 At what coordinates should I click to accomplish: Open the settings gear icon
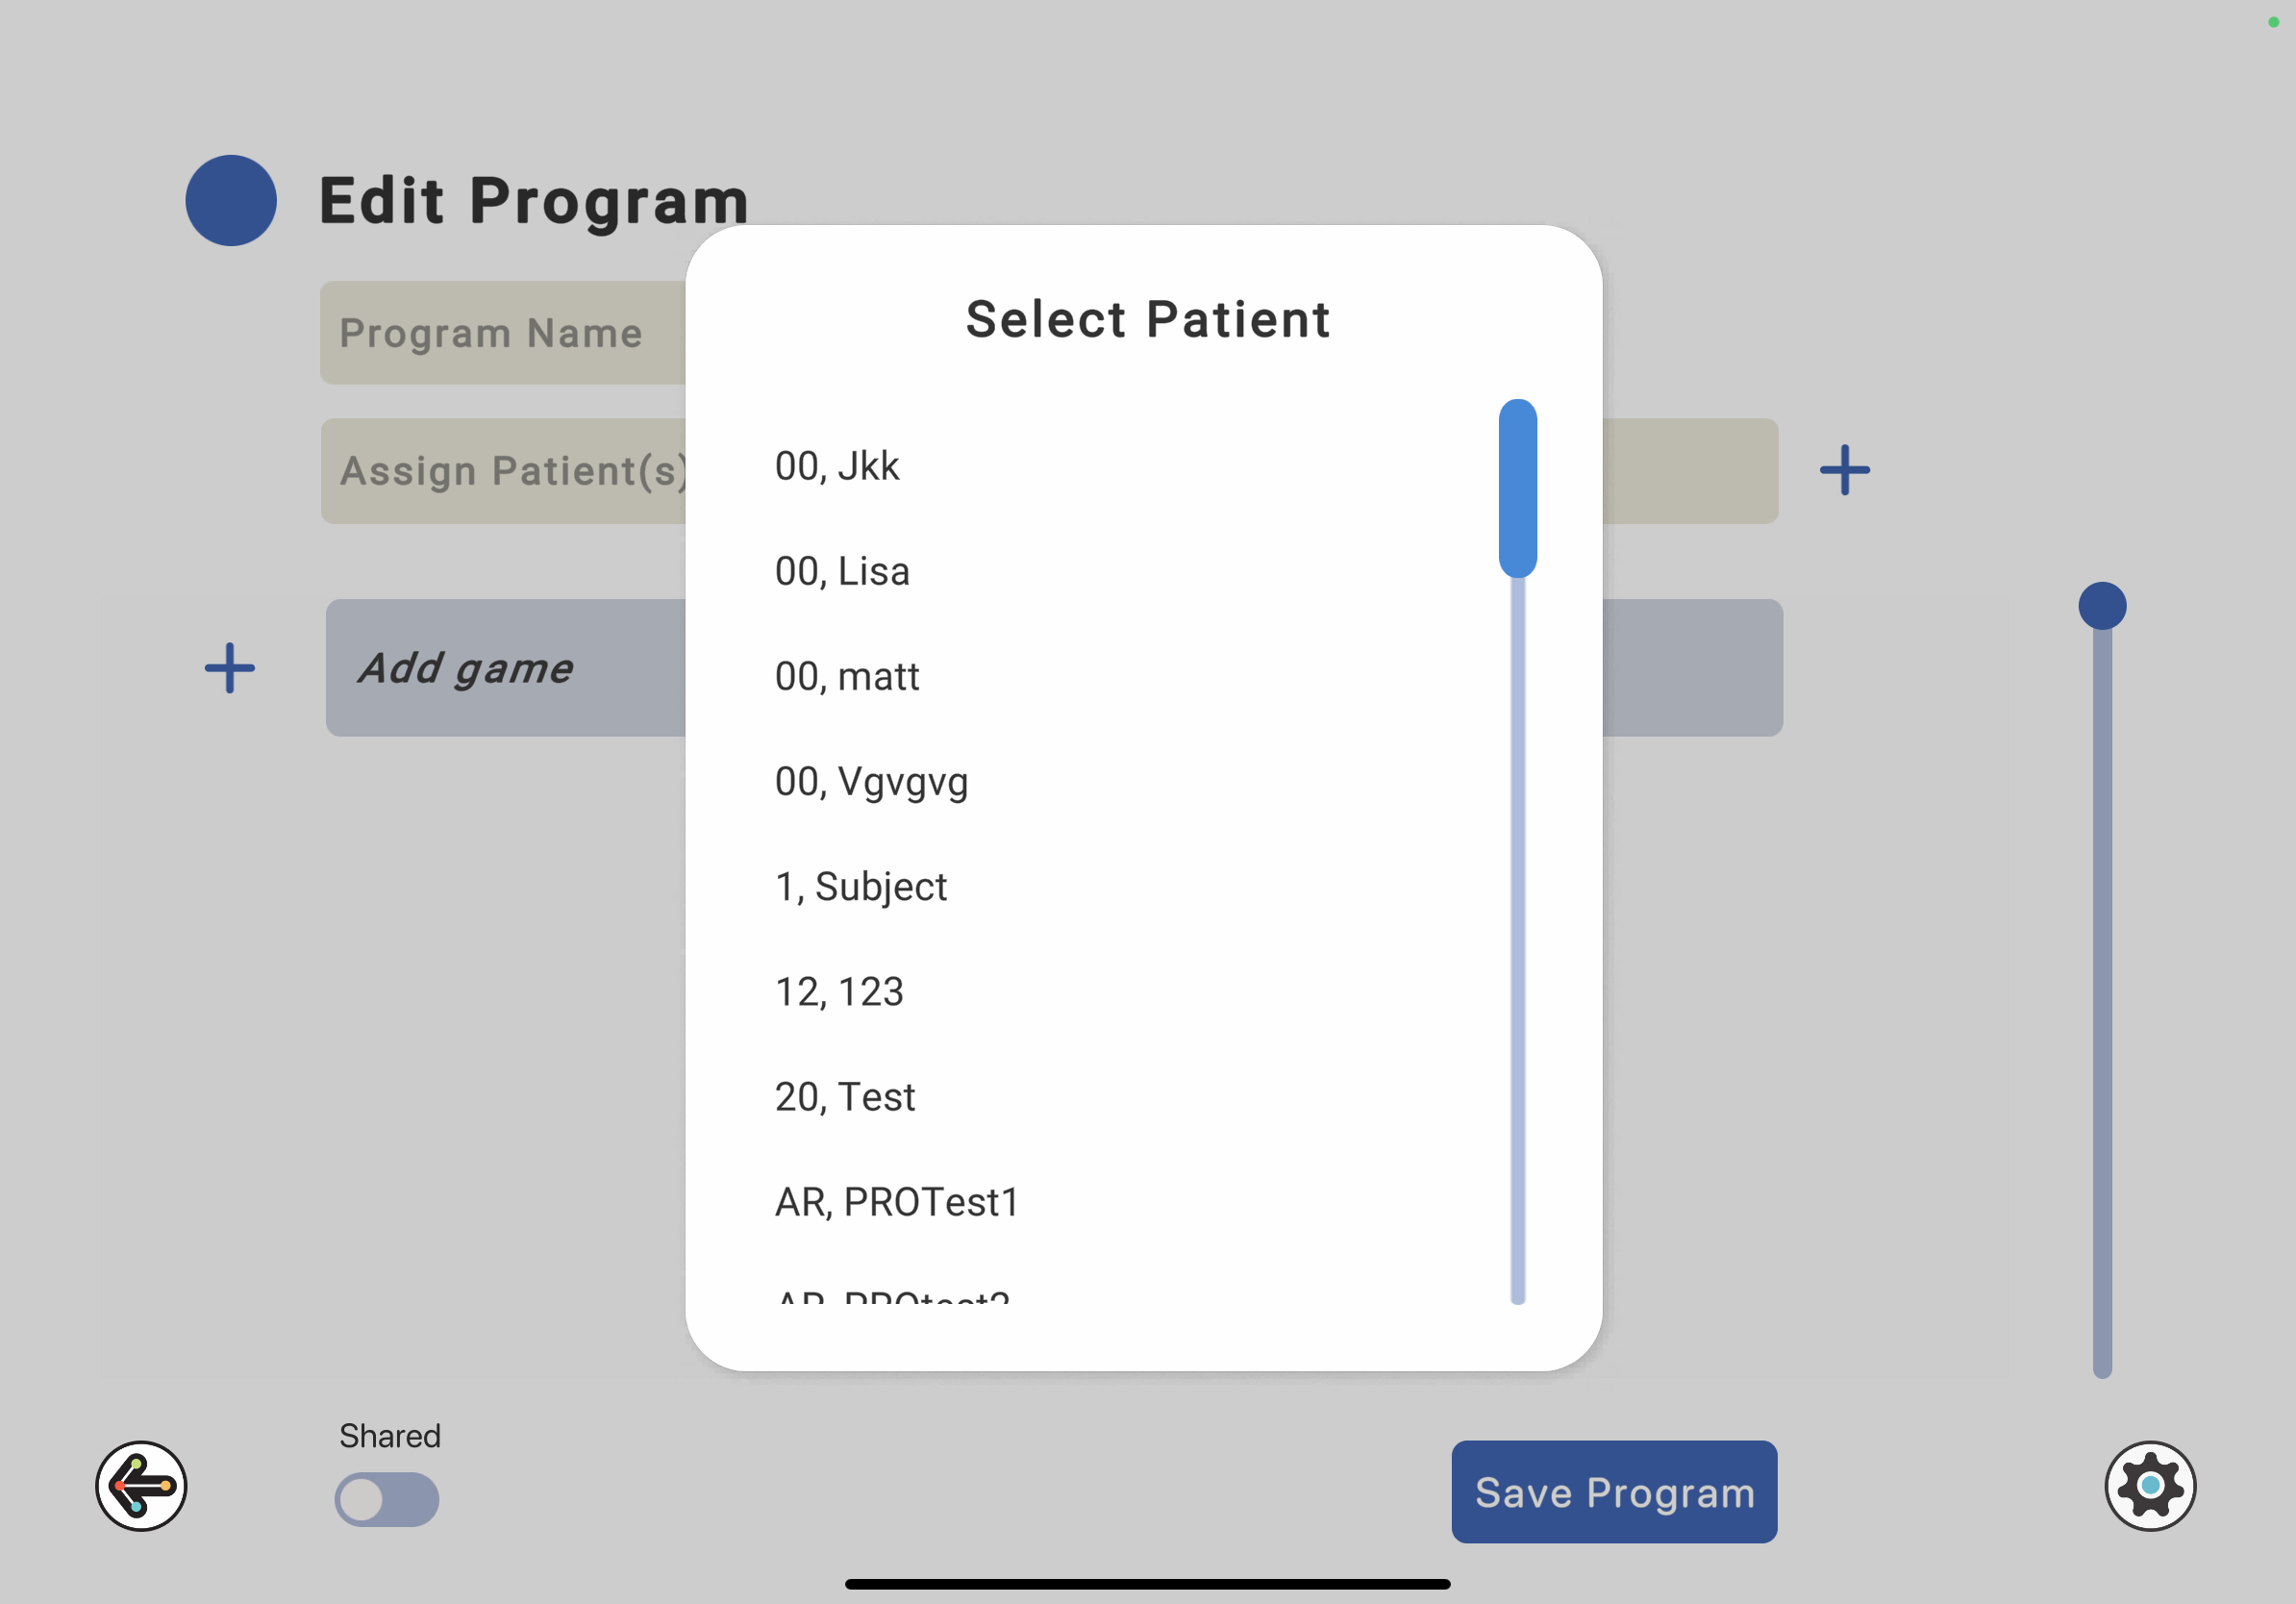point(2150,1485)
